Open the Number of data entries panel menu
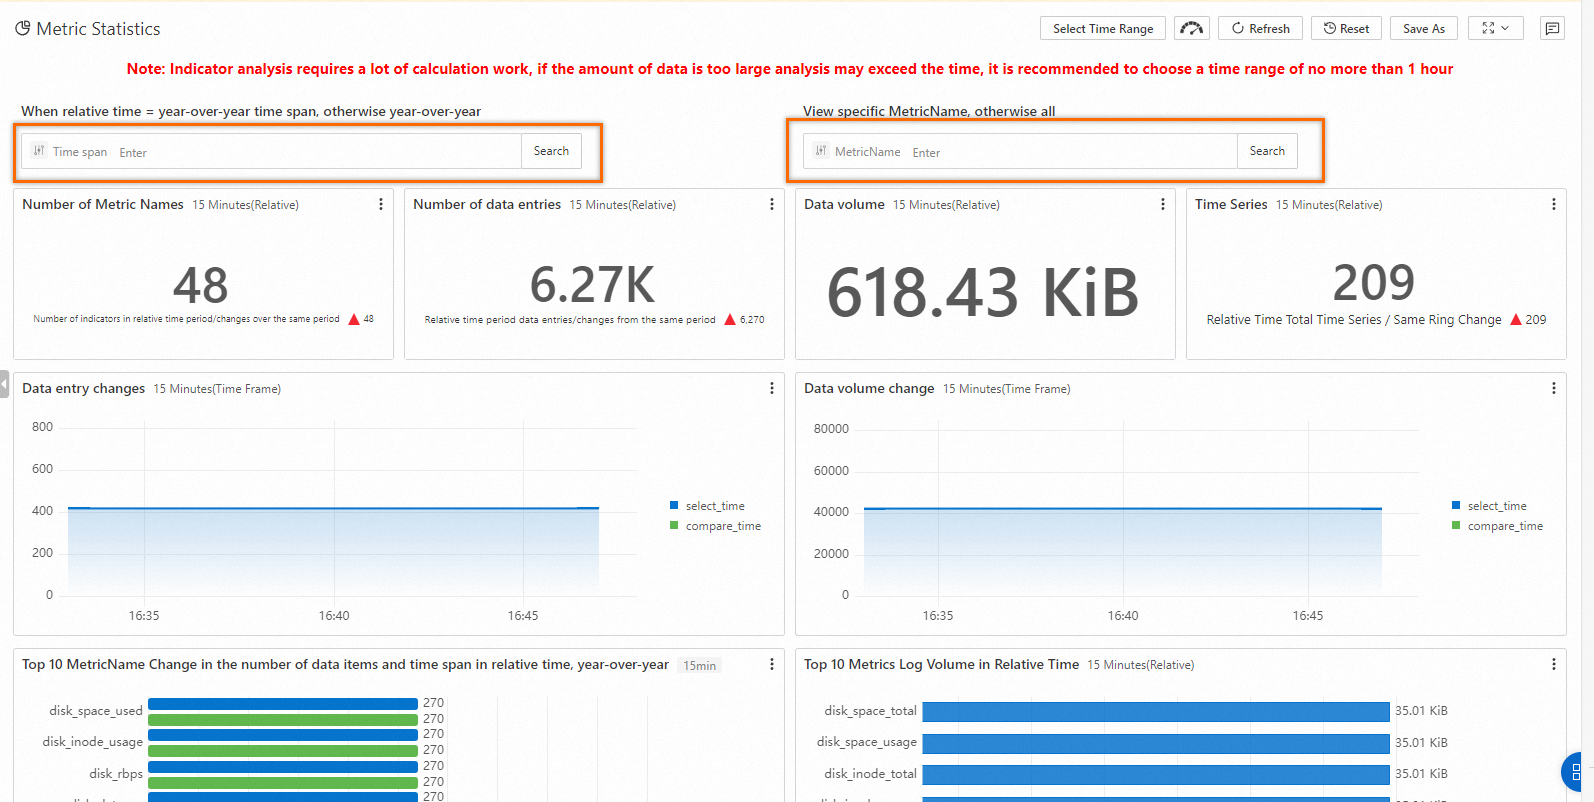Viewport: 1594px width, 802px height. pyautogui.click(x=772, y=204)
